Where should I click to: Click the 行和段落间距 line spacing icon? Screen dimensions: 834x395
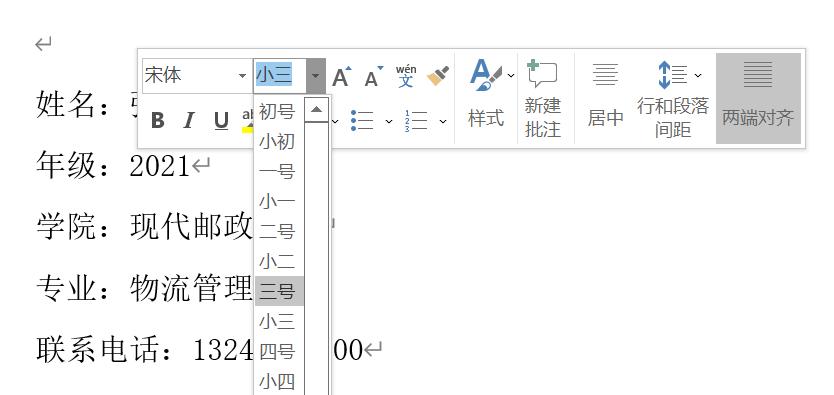(672, 74)
